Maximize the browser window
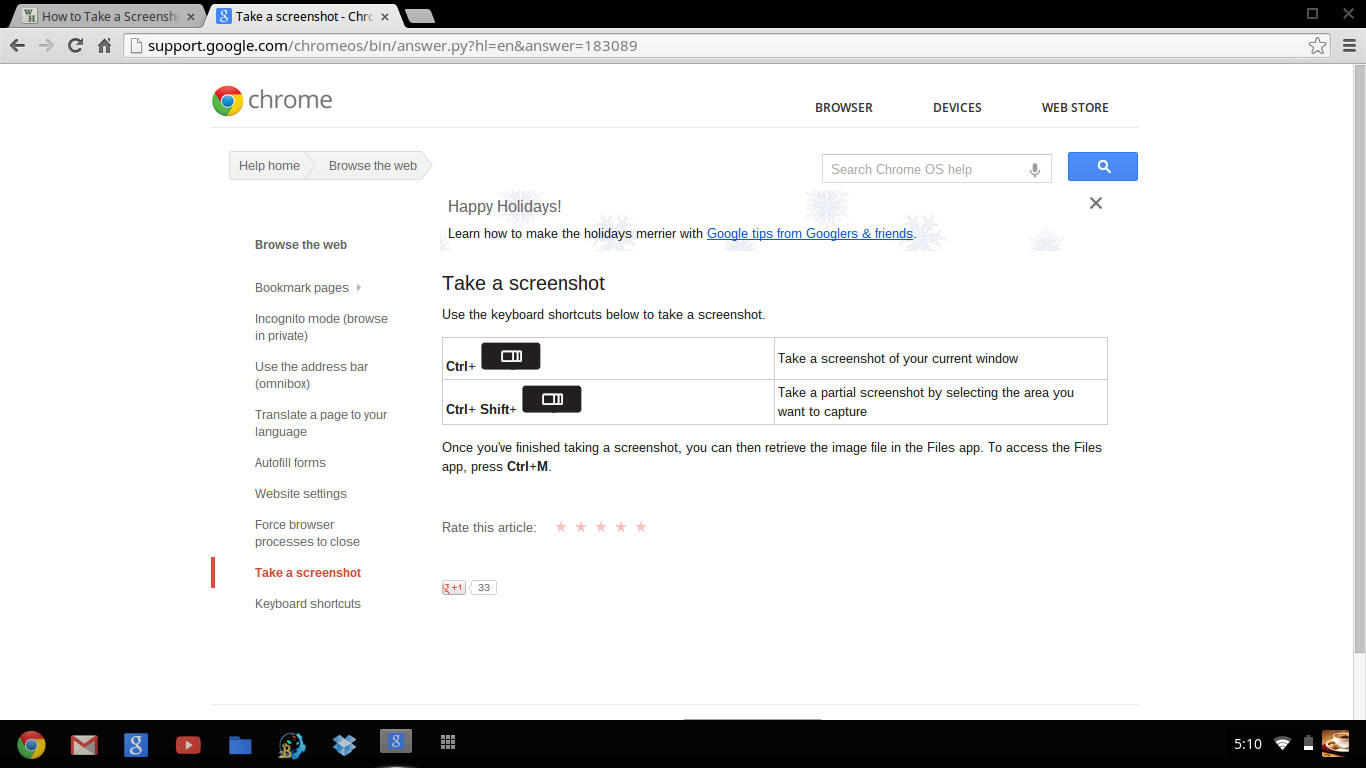This screenshot has width=1366, height=768. (1313, 13)
